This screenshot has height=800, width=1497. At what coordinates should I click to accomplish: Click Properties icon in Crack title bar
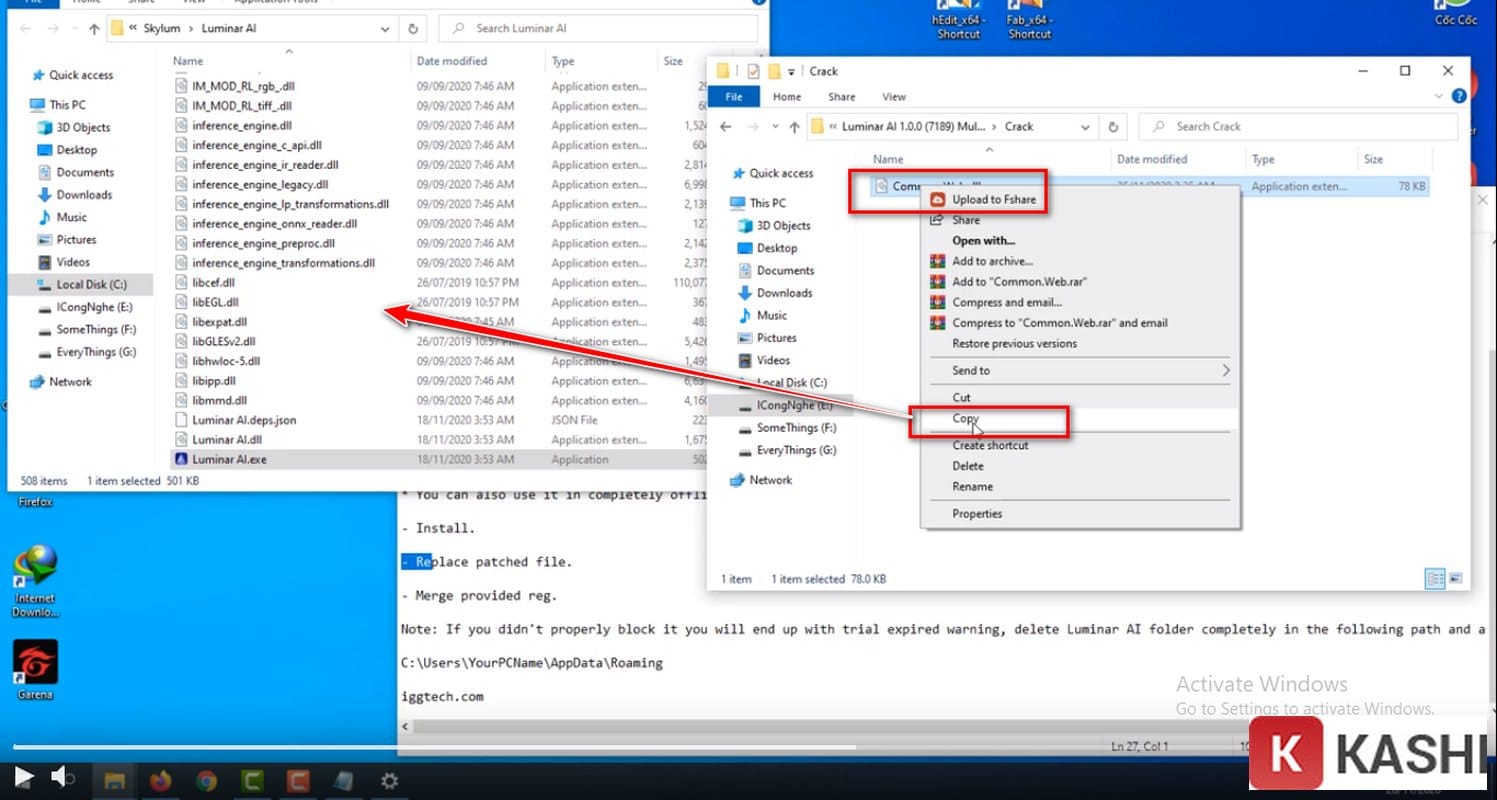click(x=754, y=71)
